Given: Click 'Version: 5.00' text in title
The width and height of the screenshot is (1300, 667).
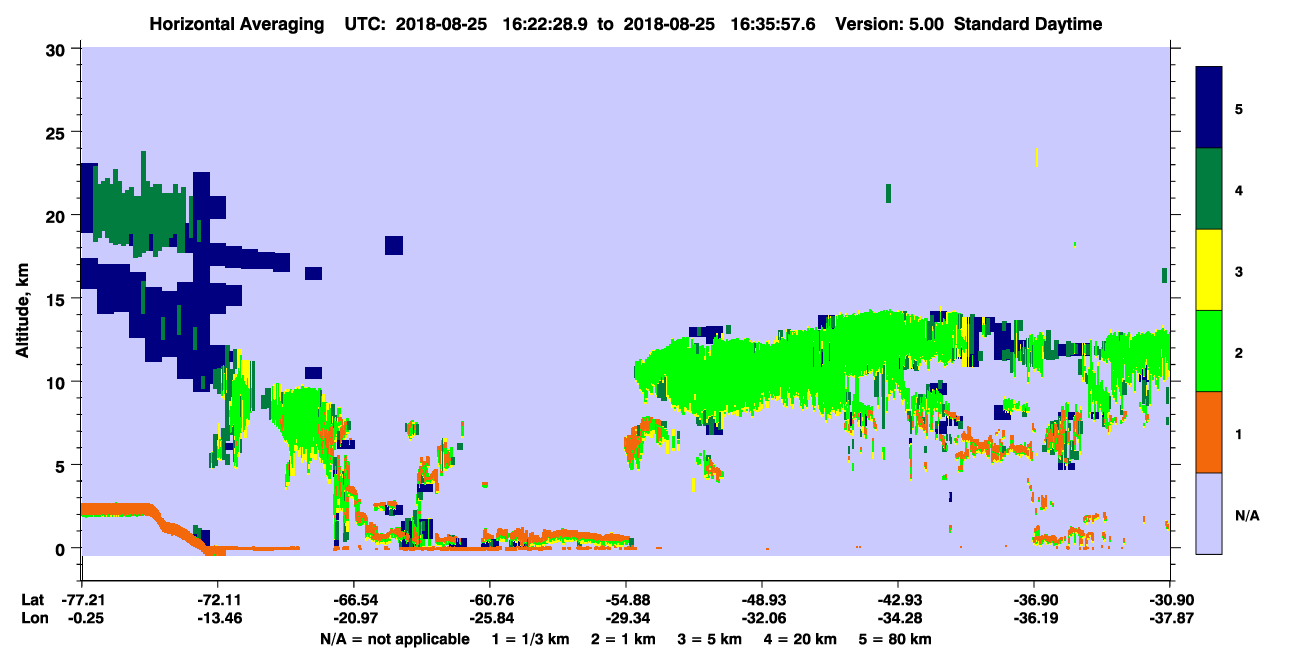Looking at the screenshot, I should pyautogui.click(x=890, y=24).
